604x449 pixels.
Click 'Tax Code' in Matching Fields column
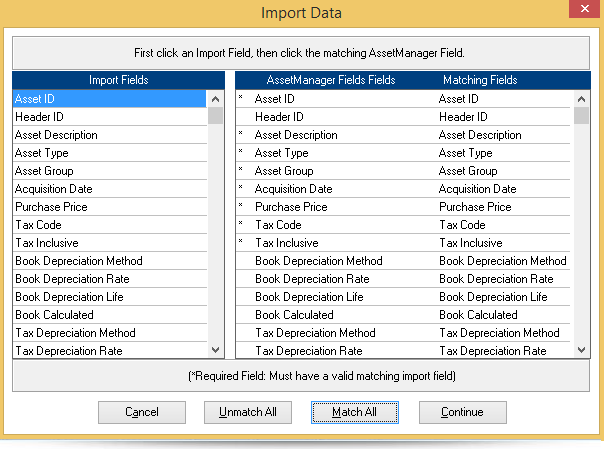463,225
